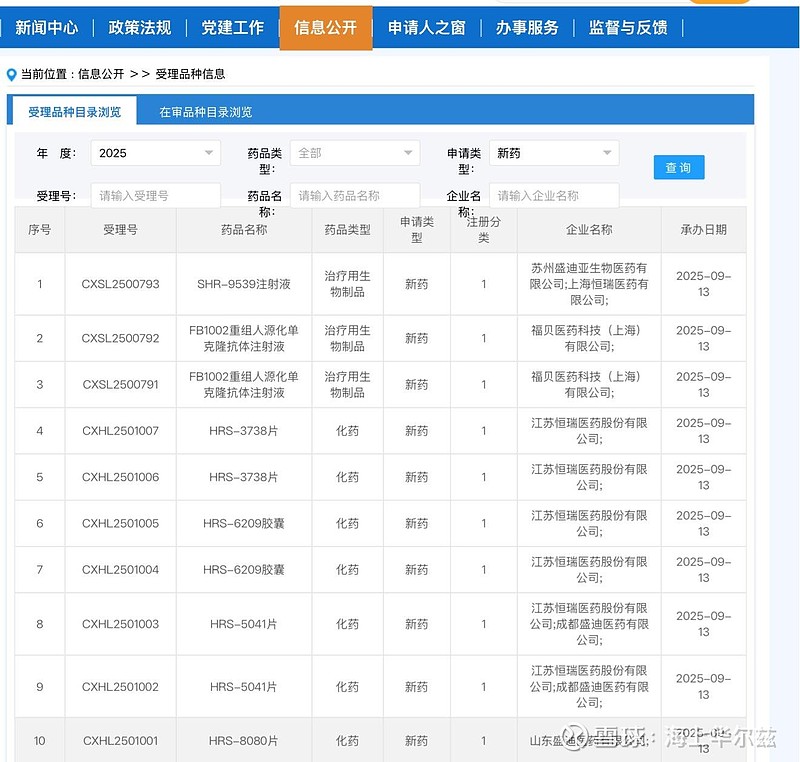Go to 党建工作 navigation item

232,28
